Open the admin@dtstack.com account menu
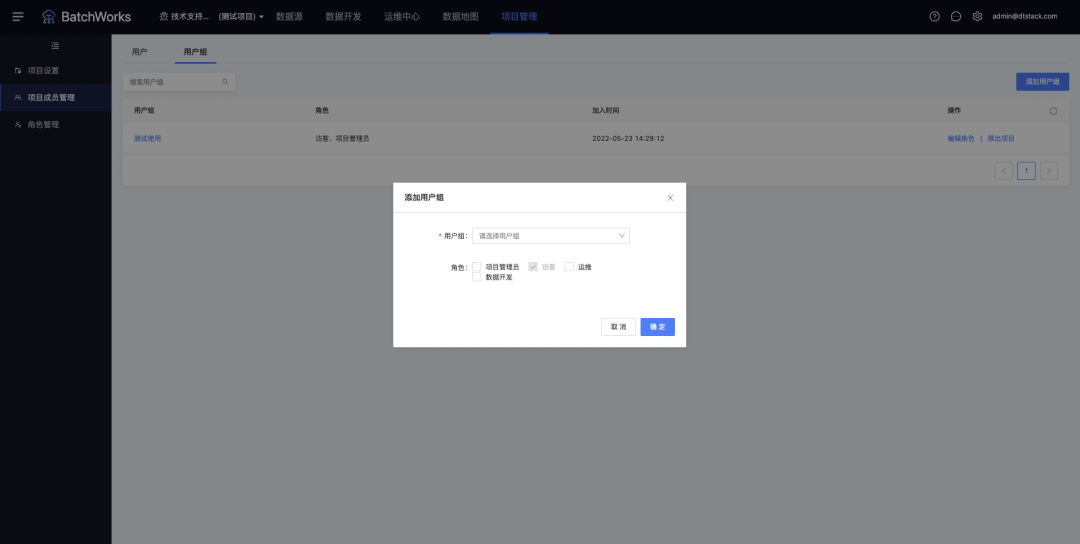Image resolution: width=1080 pixels, height=544 pixels. (x=1024, y=17)
